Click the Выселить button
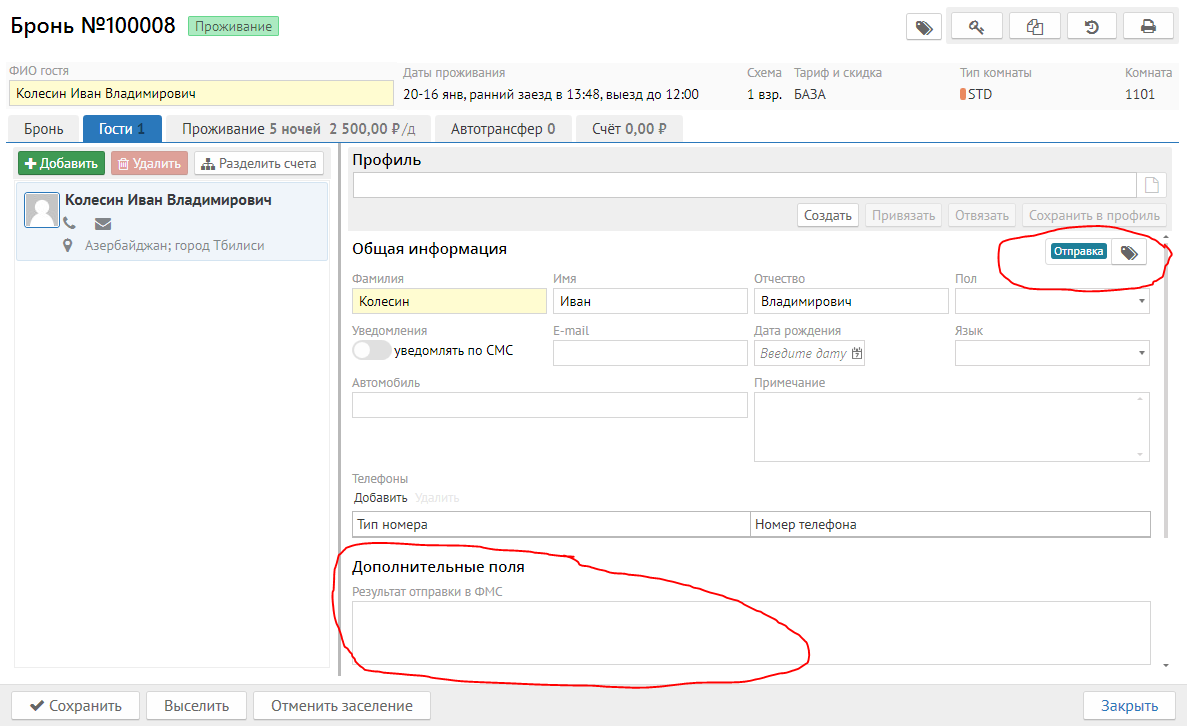Image resolution: width=1187 pixels, height=726 pixels. pyautogui.click(x=196, y=706)
